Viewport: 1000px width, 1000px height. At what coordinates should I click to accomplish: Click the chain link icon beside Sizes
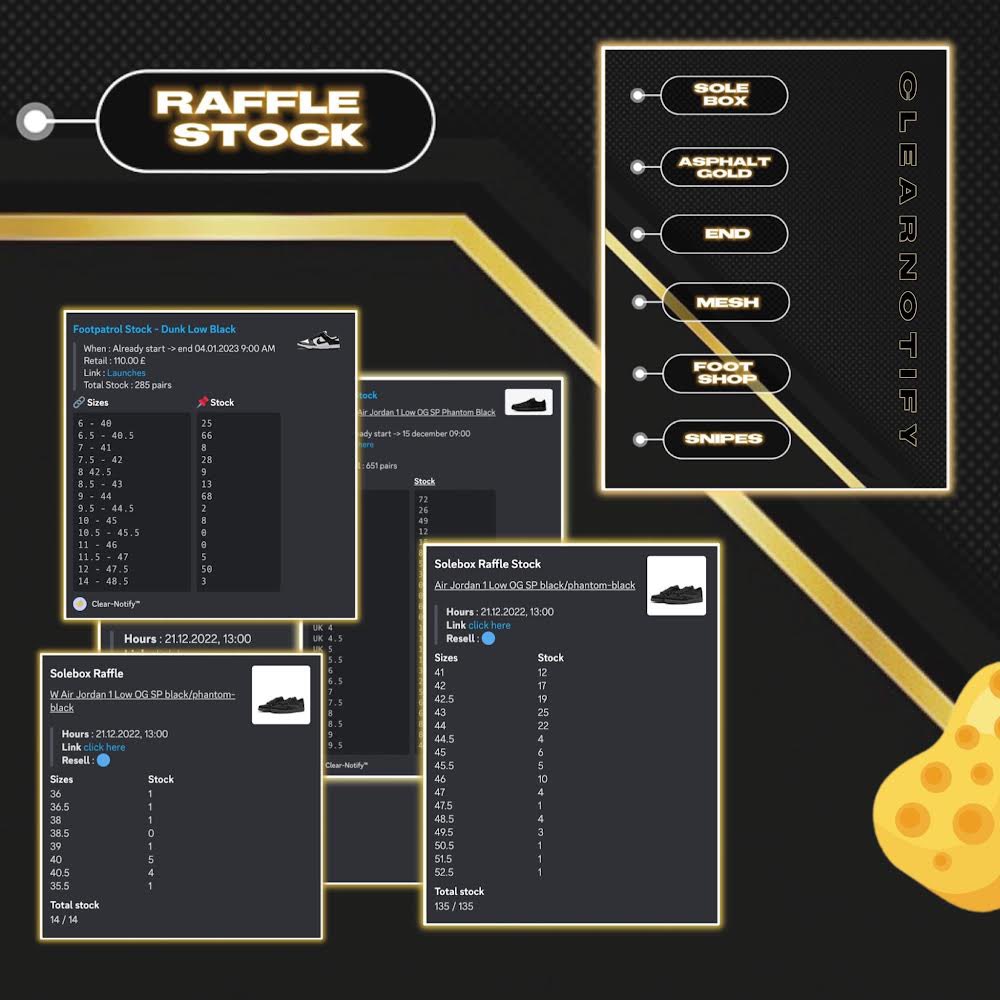tap(78, 402)
